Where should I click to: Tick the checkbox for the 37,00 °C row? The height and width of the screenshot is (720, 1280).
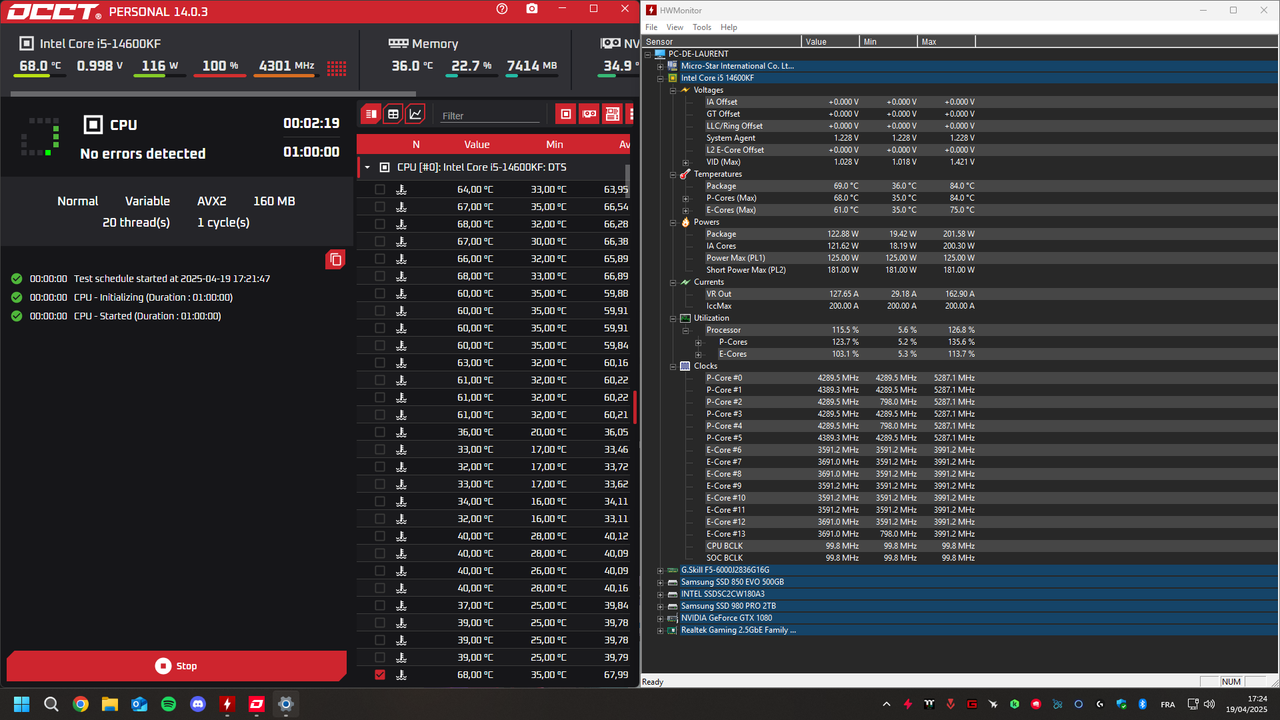[380, 605]
